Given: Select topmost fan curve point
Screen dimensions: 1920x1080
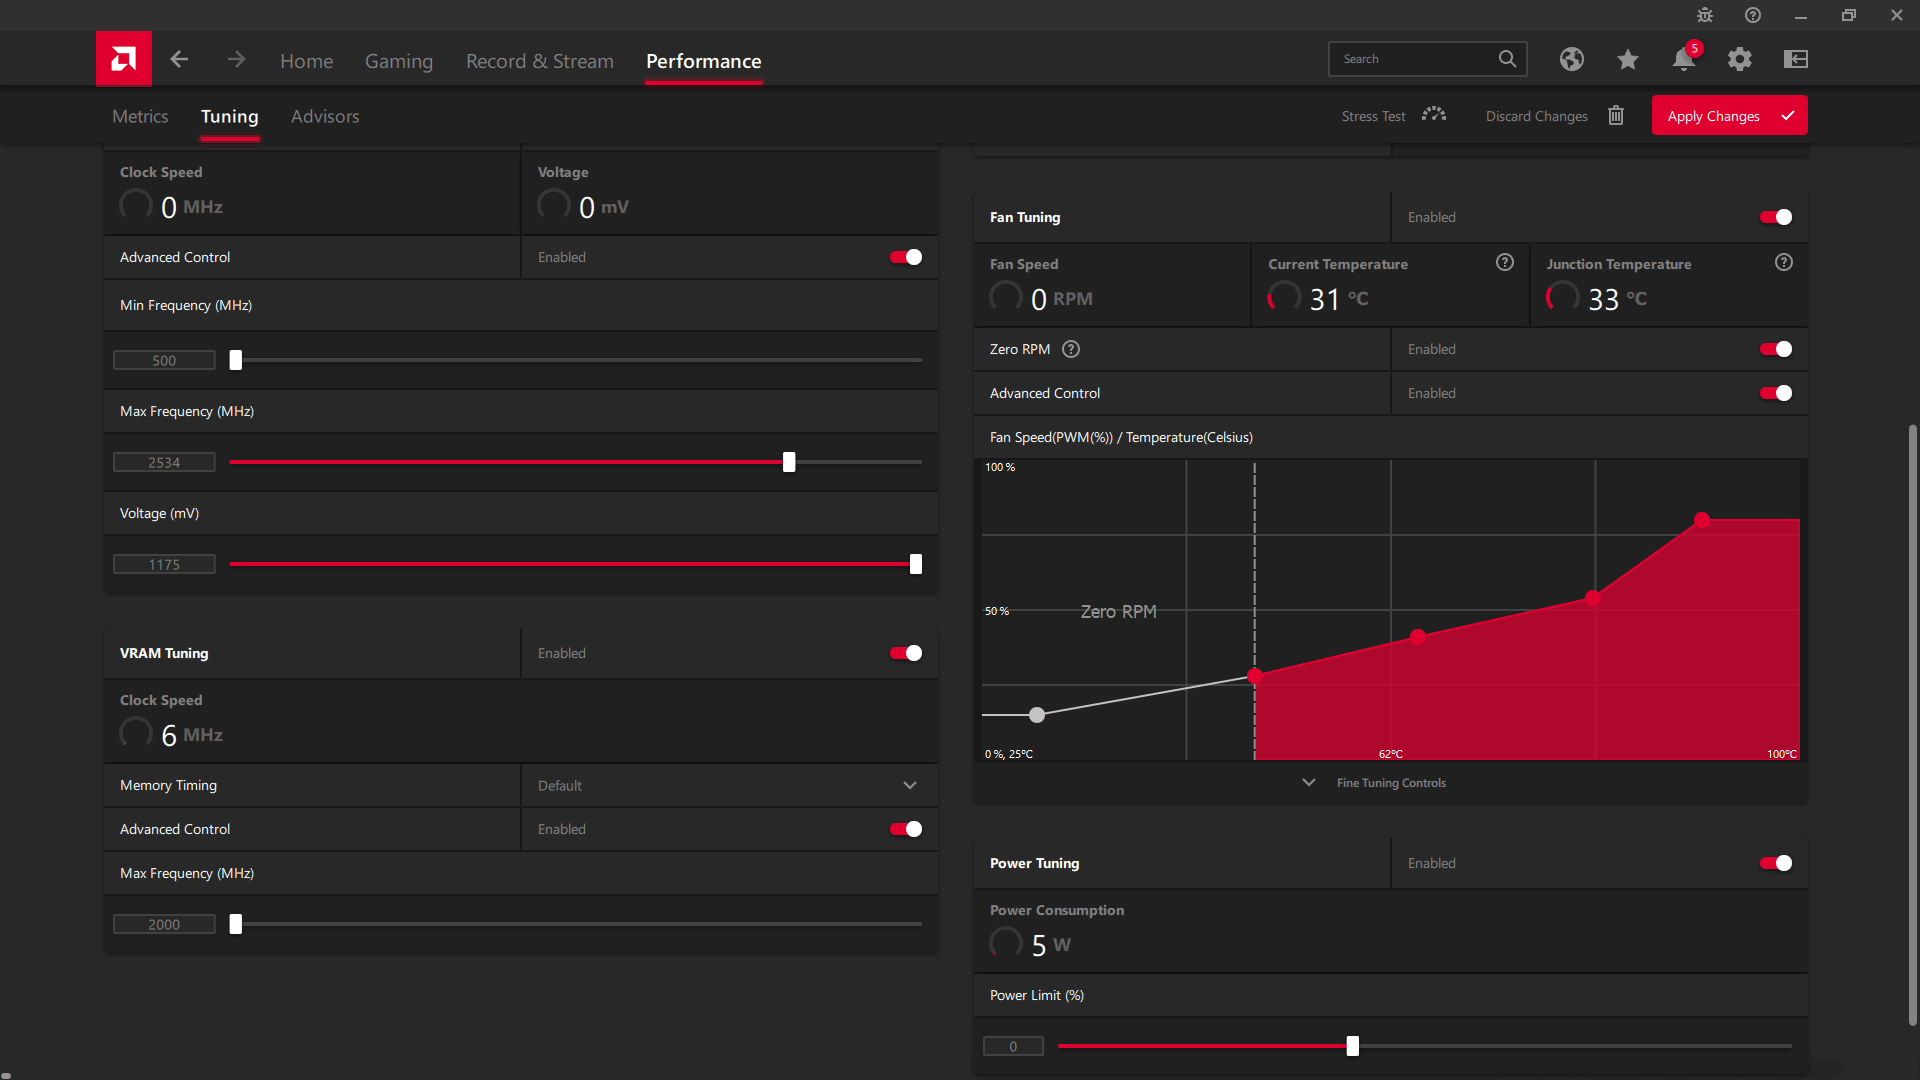Looking at the screenshot, I should click(x=1702, y=520).
